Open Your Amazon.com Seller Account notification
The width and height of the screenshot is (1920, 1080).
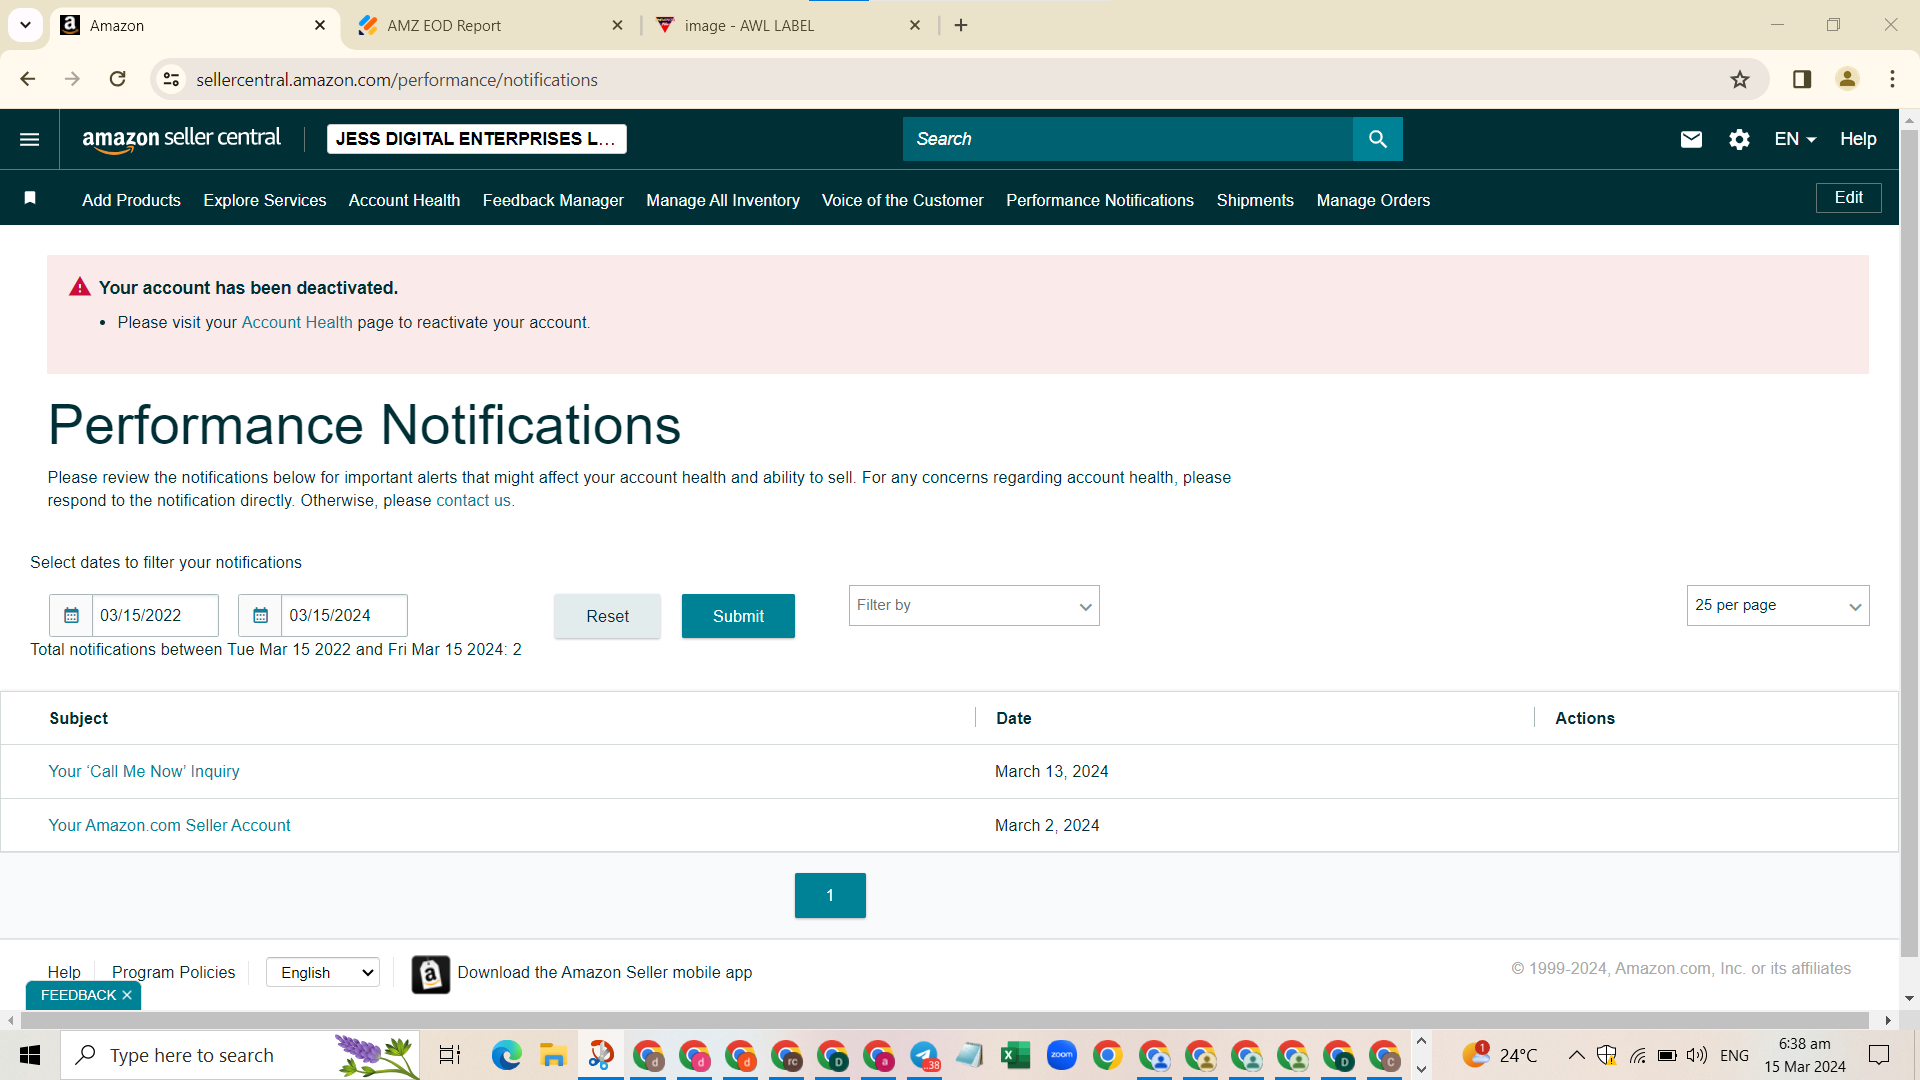(x=169, y=825)
